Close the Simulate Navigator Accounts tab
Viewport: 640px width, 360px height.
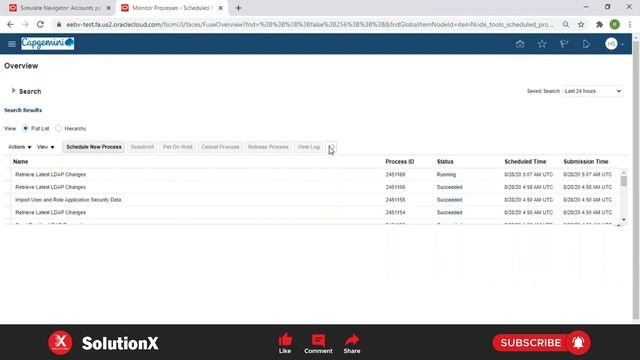point(109,8)
